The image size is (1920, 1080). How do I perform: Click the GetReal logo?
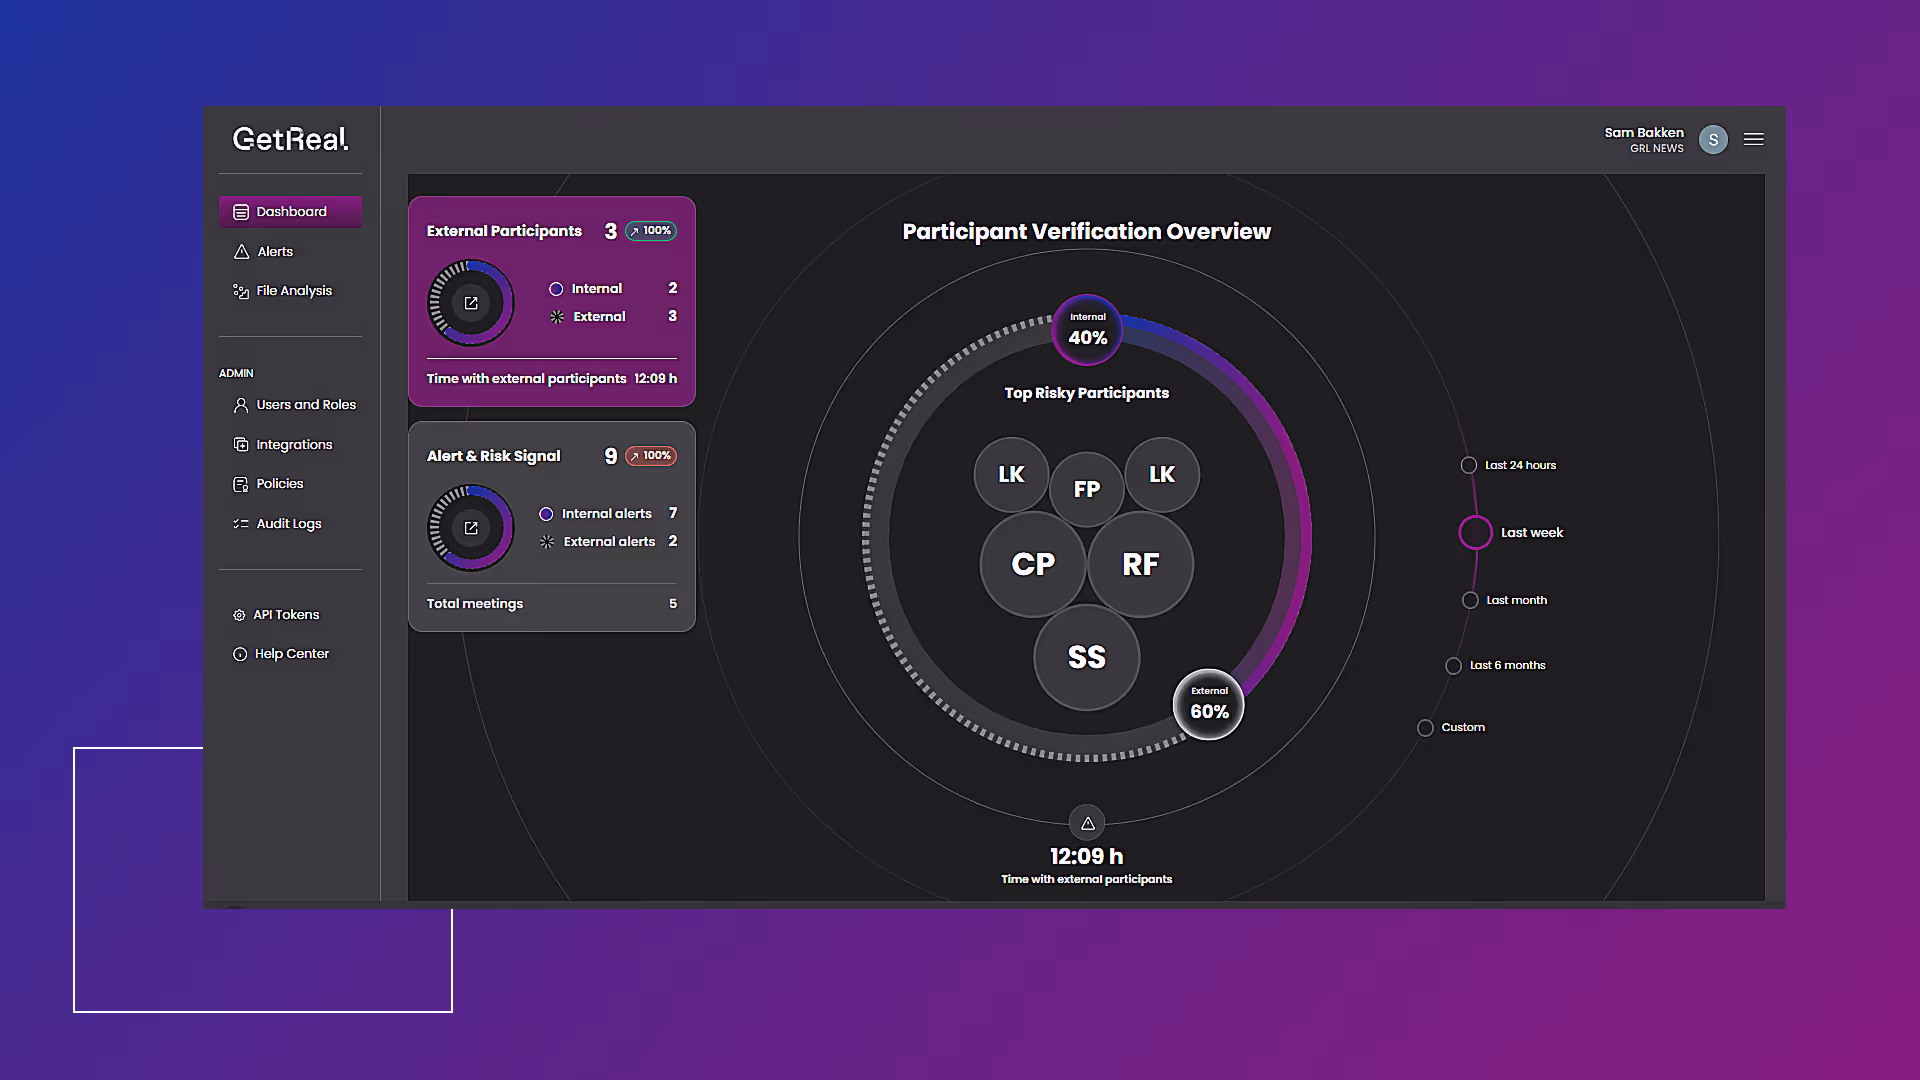290,139
